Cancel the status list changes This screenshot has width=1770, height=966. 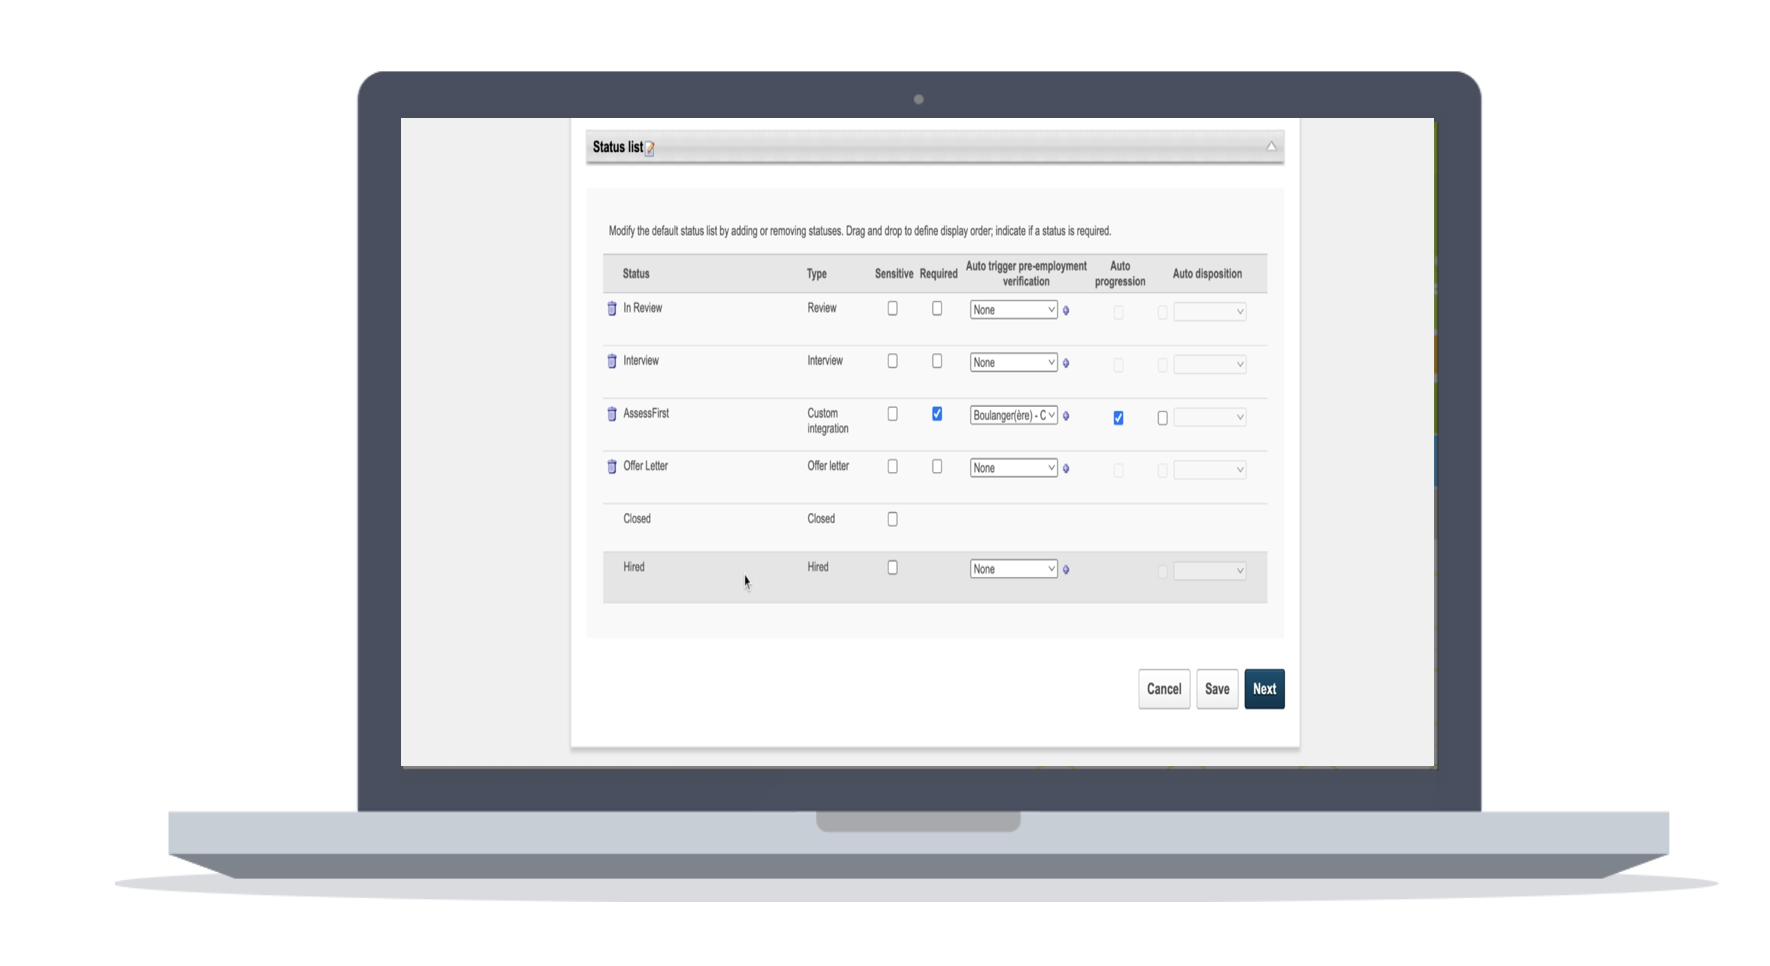tap(1164, 689)
